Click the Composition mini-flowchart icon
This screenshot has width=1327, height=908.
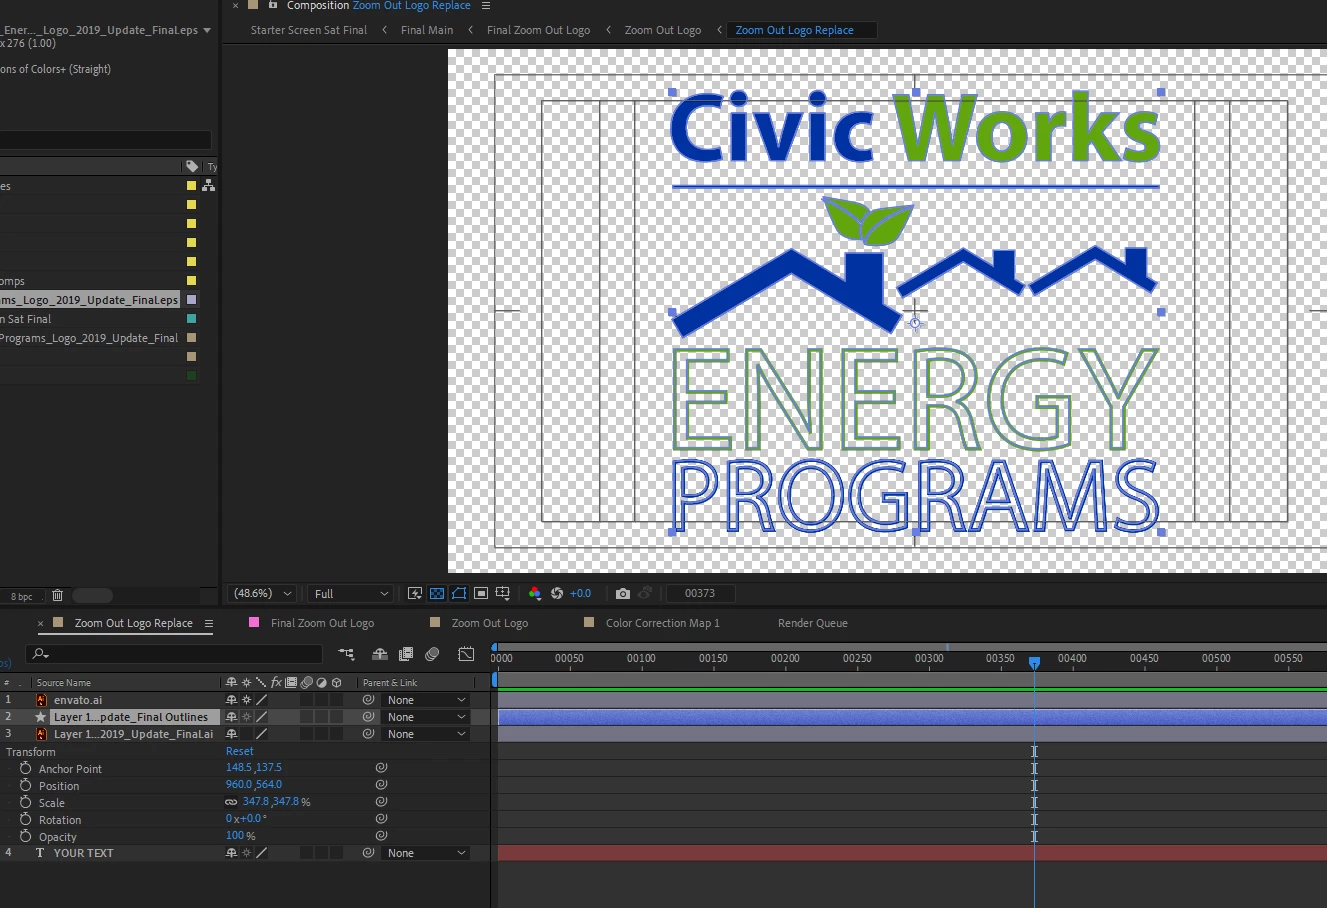pos(346,654)
